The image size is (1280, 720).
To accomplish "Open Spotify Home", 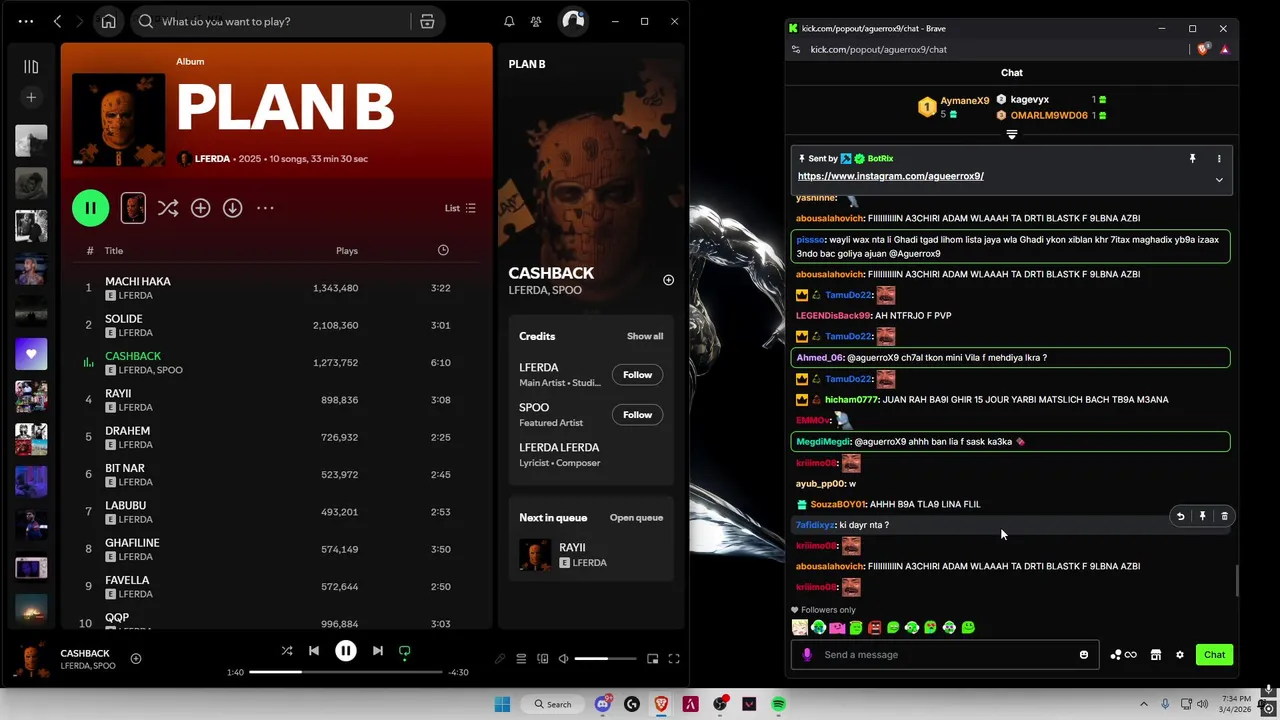I will pos(108,21).
